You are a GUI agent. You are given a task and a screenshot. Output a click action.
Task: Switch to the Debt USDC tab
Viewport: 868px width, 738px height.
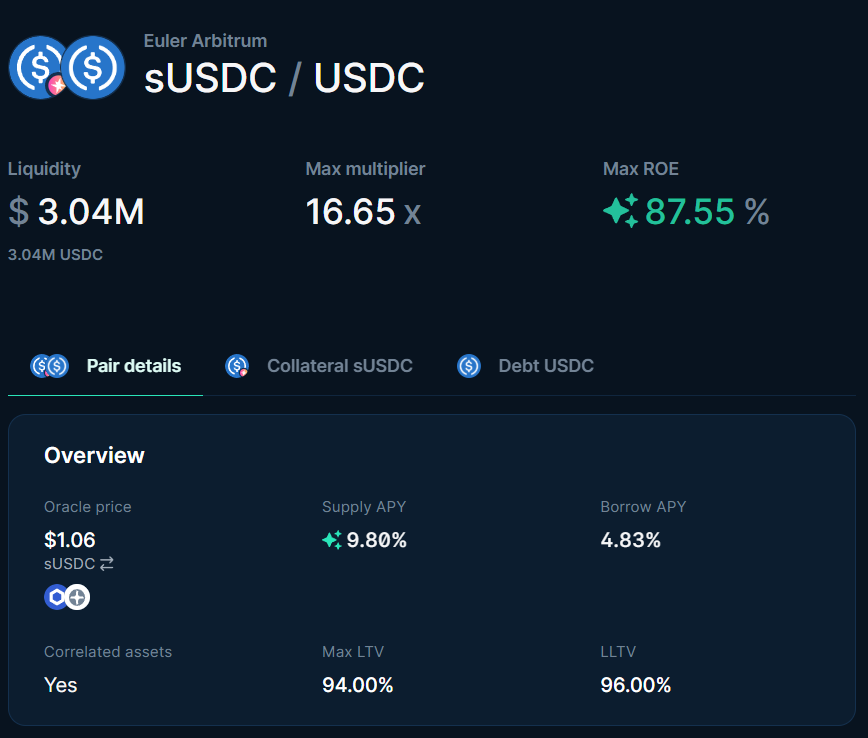[525, 366]
